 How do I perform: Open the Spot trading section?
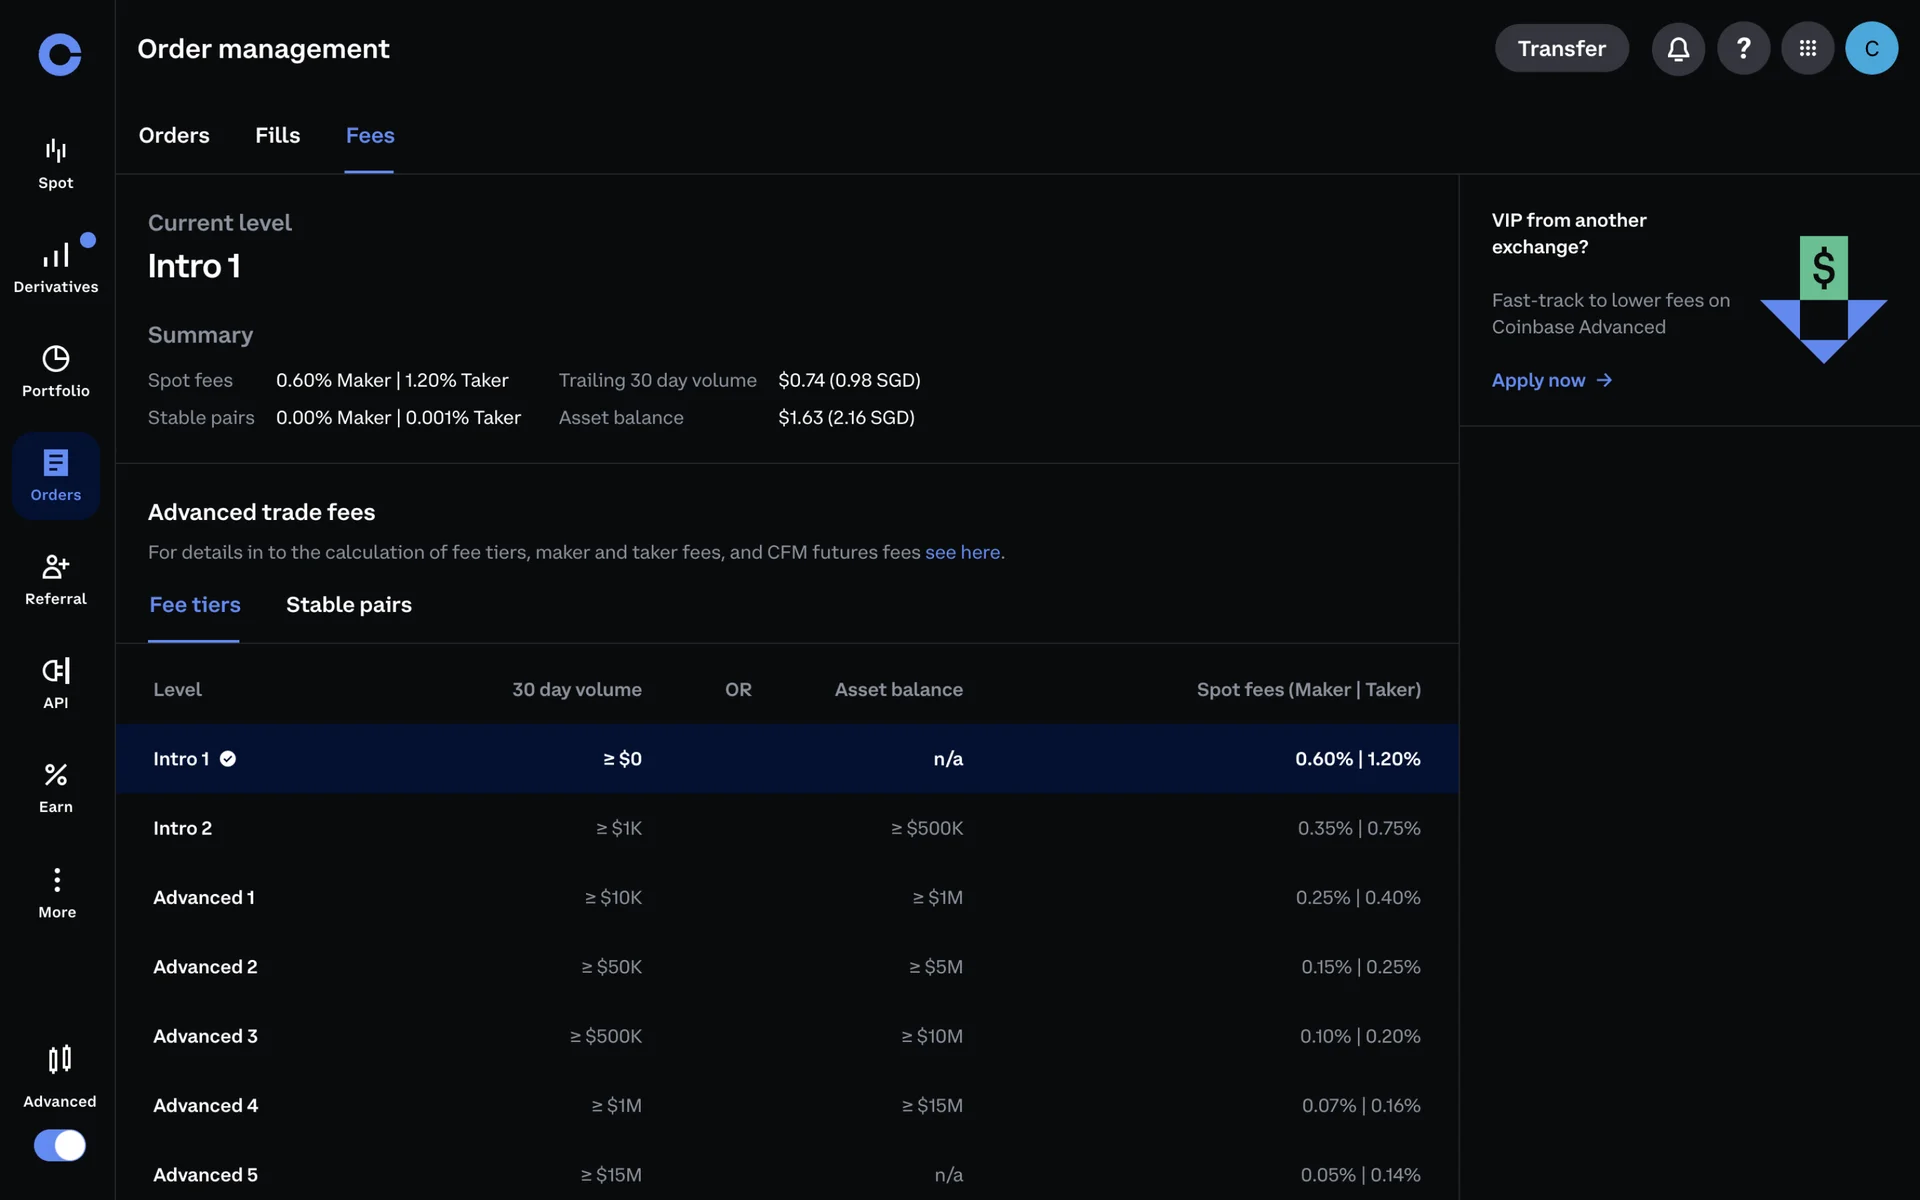56,163
